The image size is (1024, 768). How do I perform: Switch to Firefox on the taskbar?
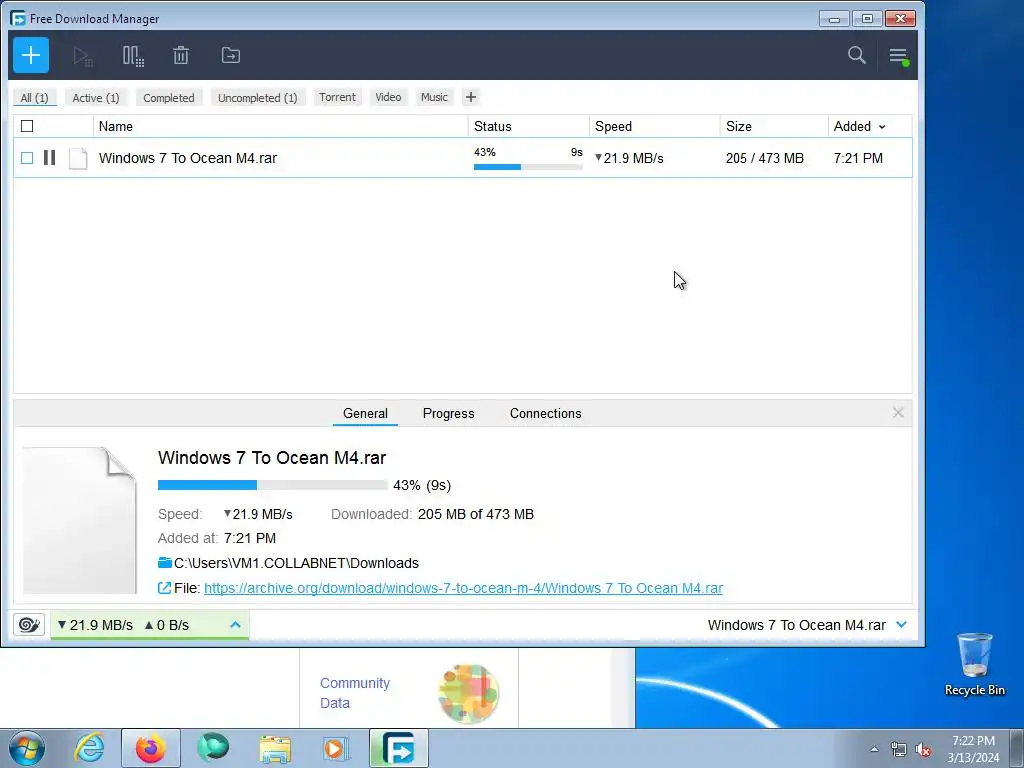point(150,748)
